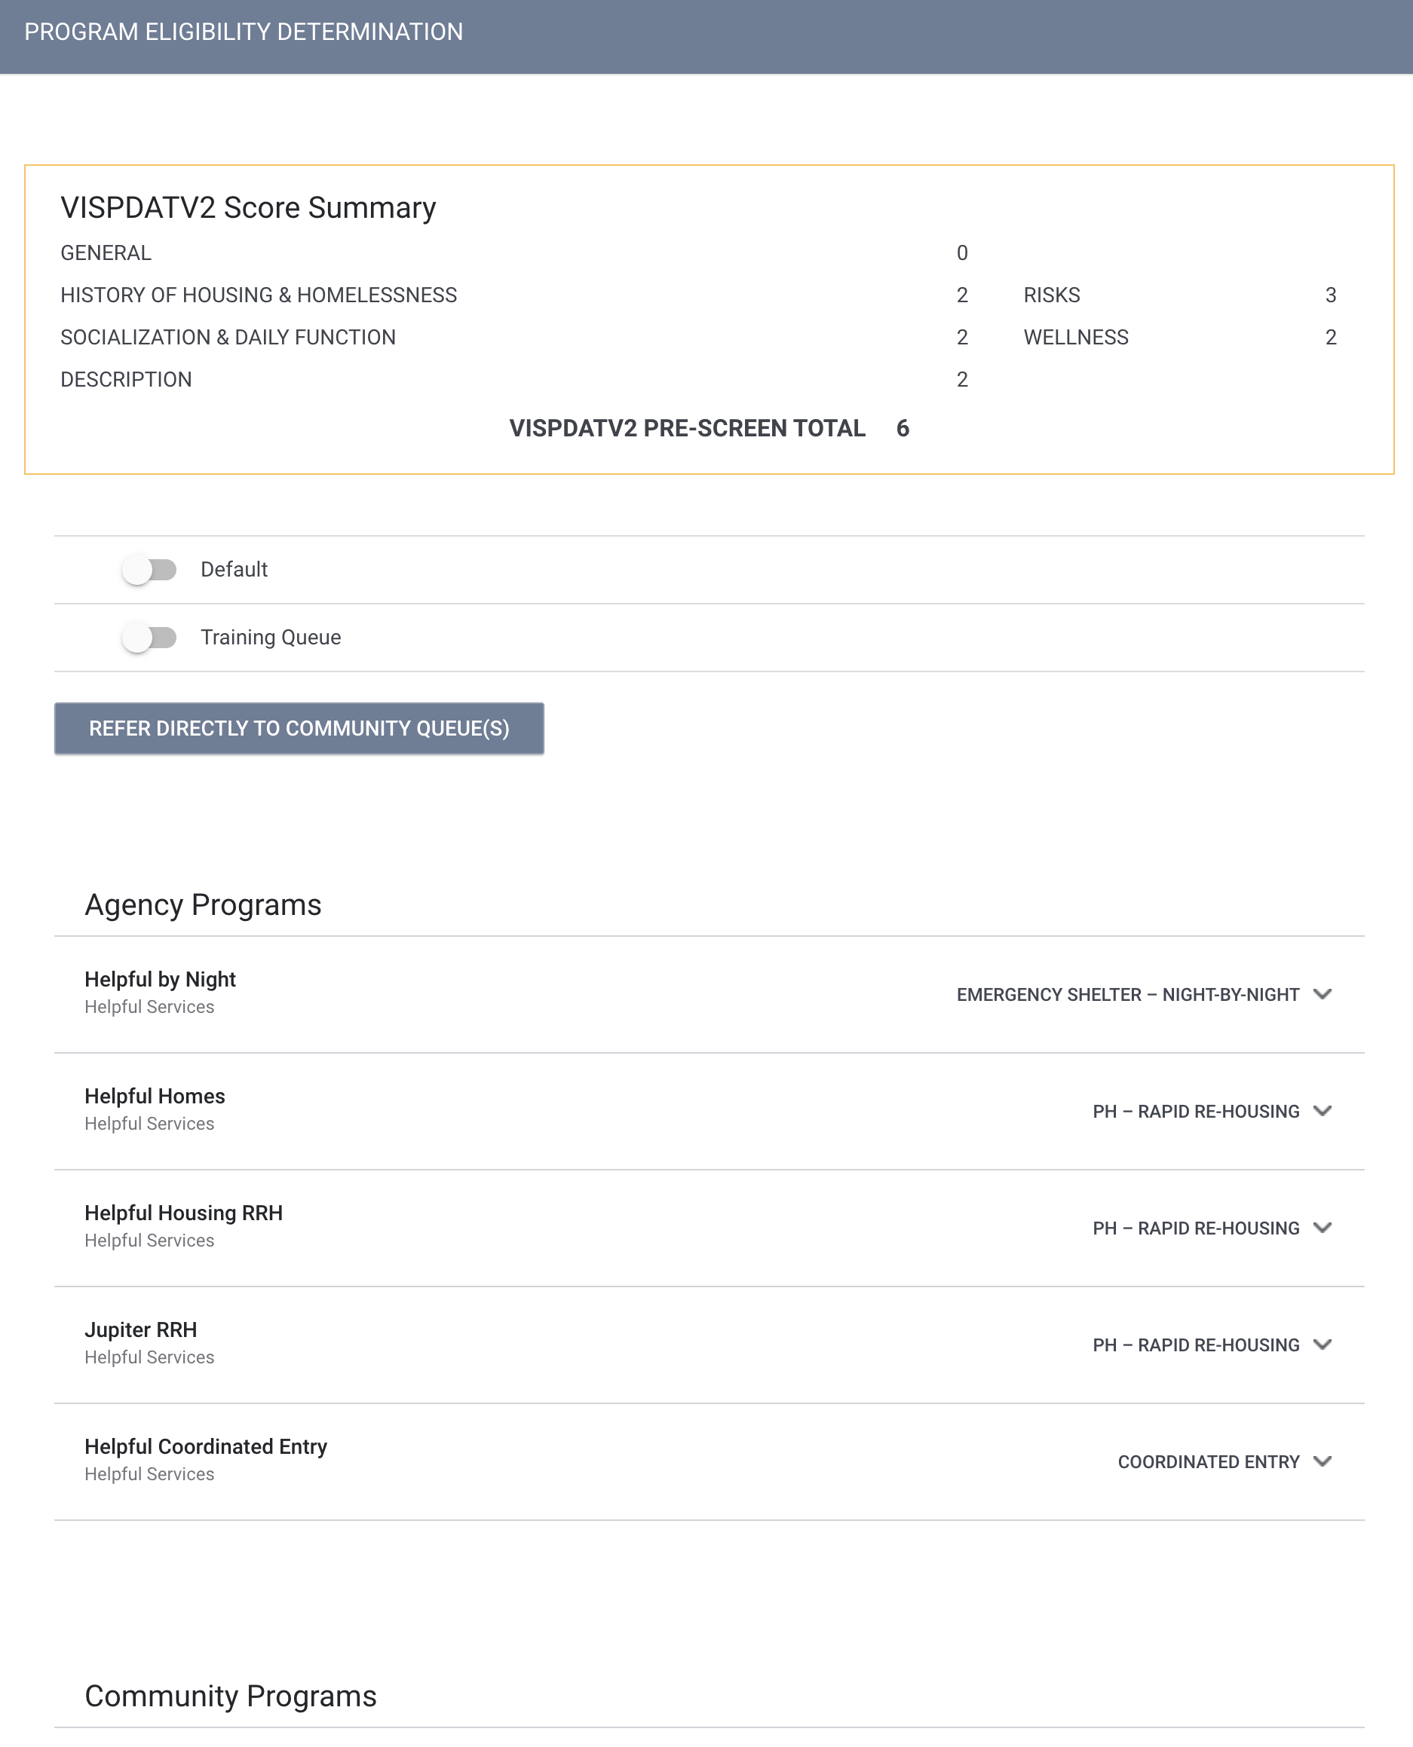Open the Jupiter RRH program title

pyautogui.click(x=141, y=1330)
